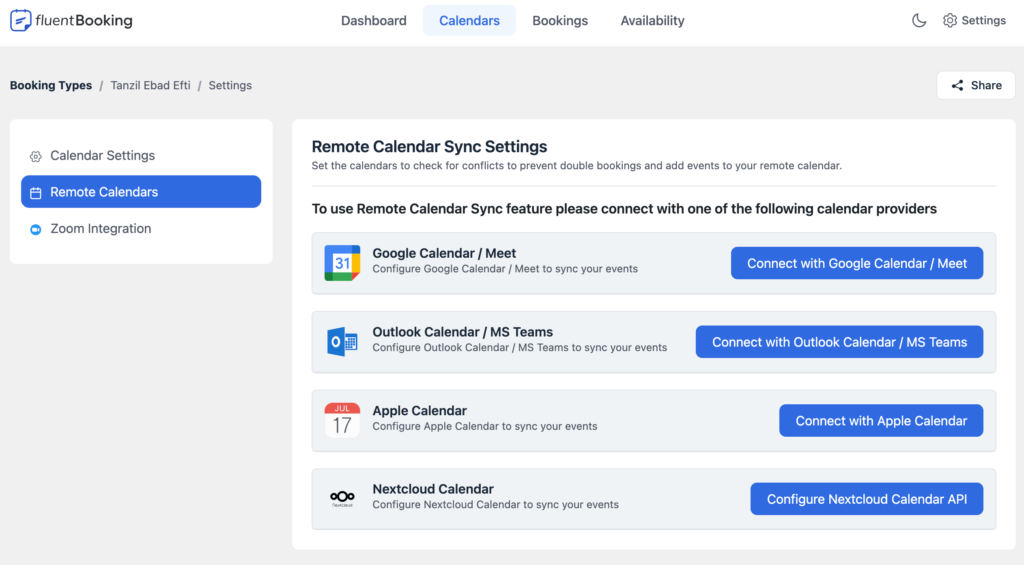Click the Settings breadcrumb text

[230, 86]
